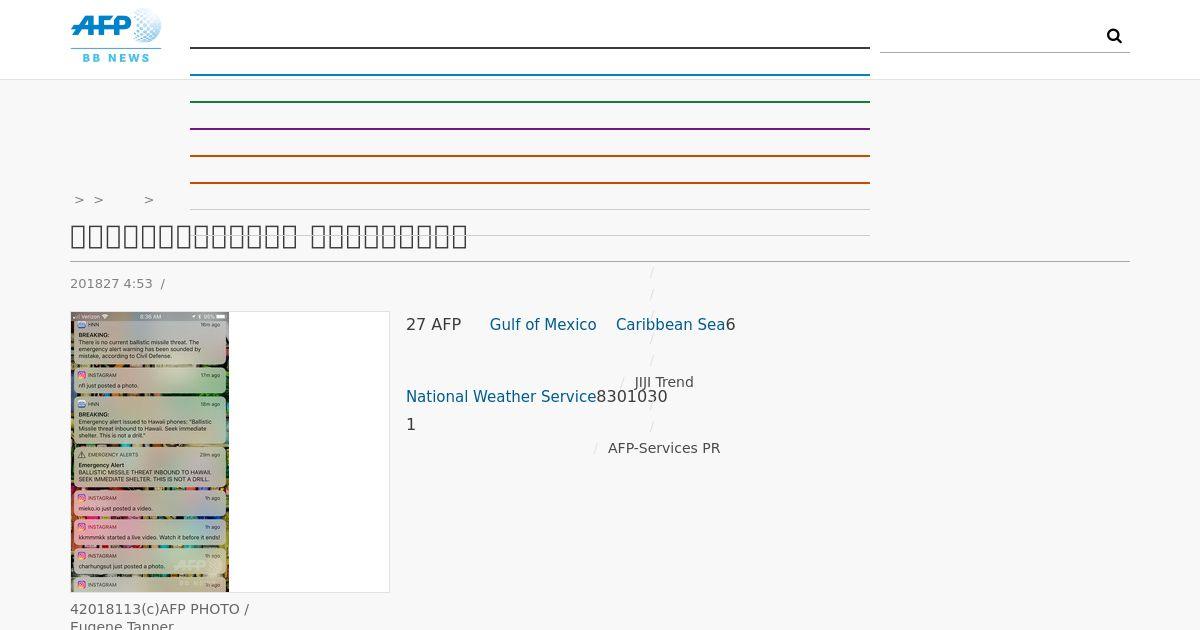
Task: Open the Gulf of Mexico link
Action: 543,325
